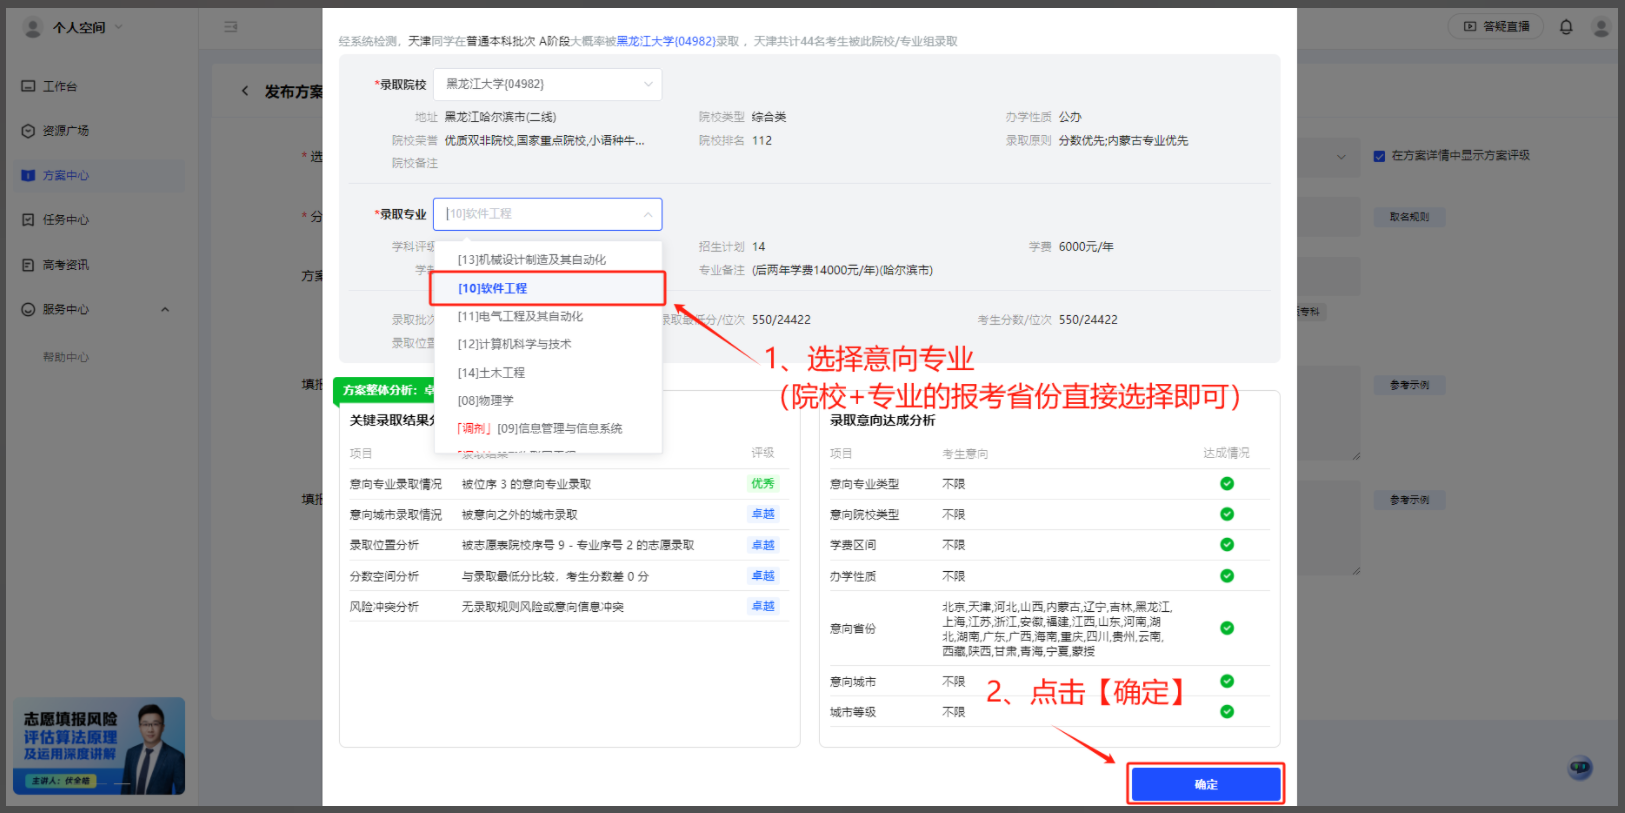Viewport: 1625px width, 813px height.
Task: Click 卓越 tag for 录取位置分析
Action: coord(763,545)
